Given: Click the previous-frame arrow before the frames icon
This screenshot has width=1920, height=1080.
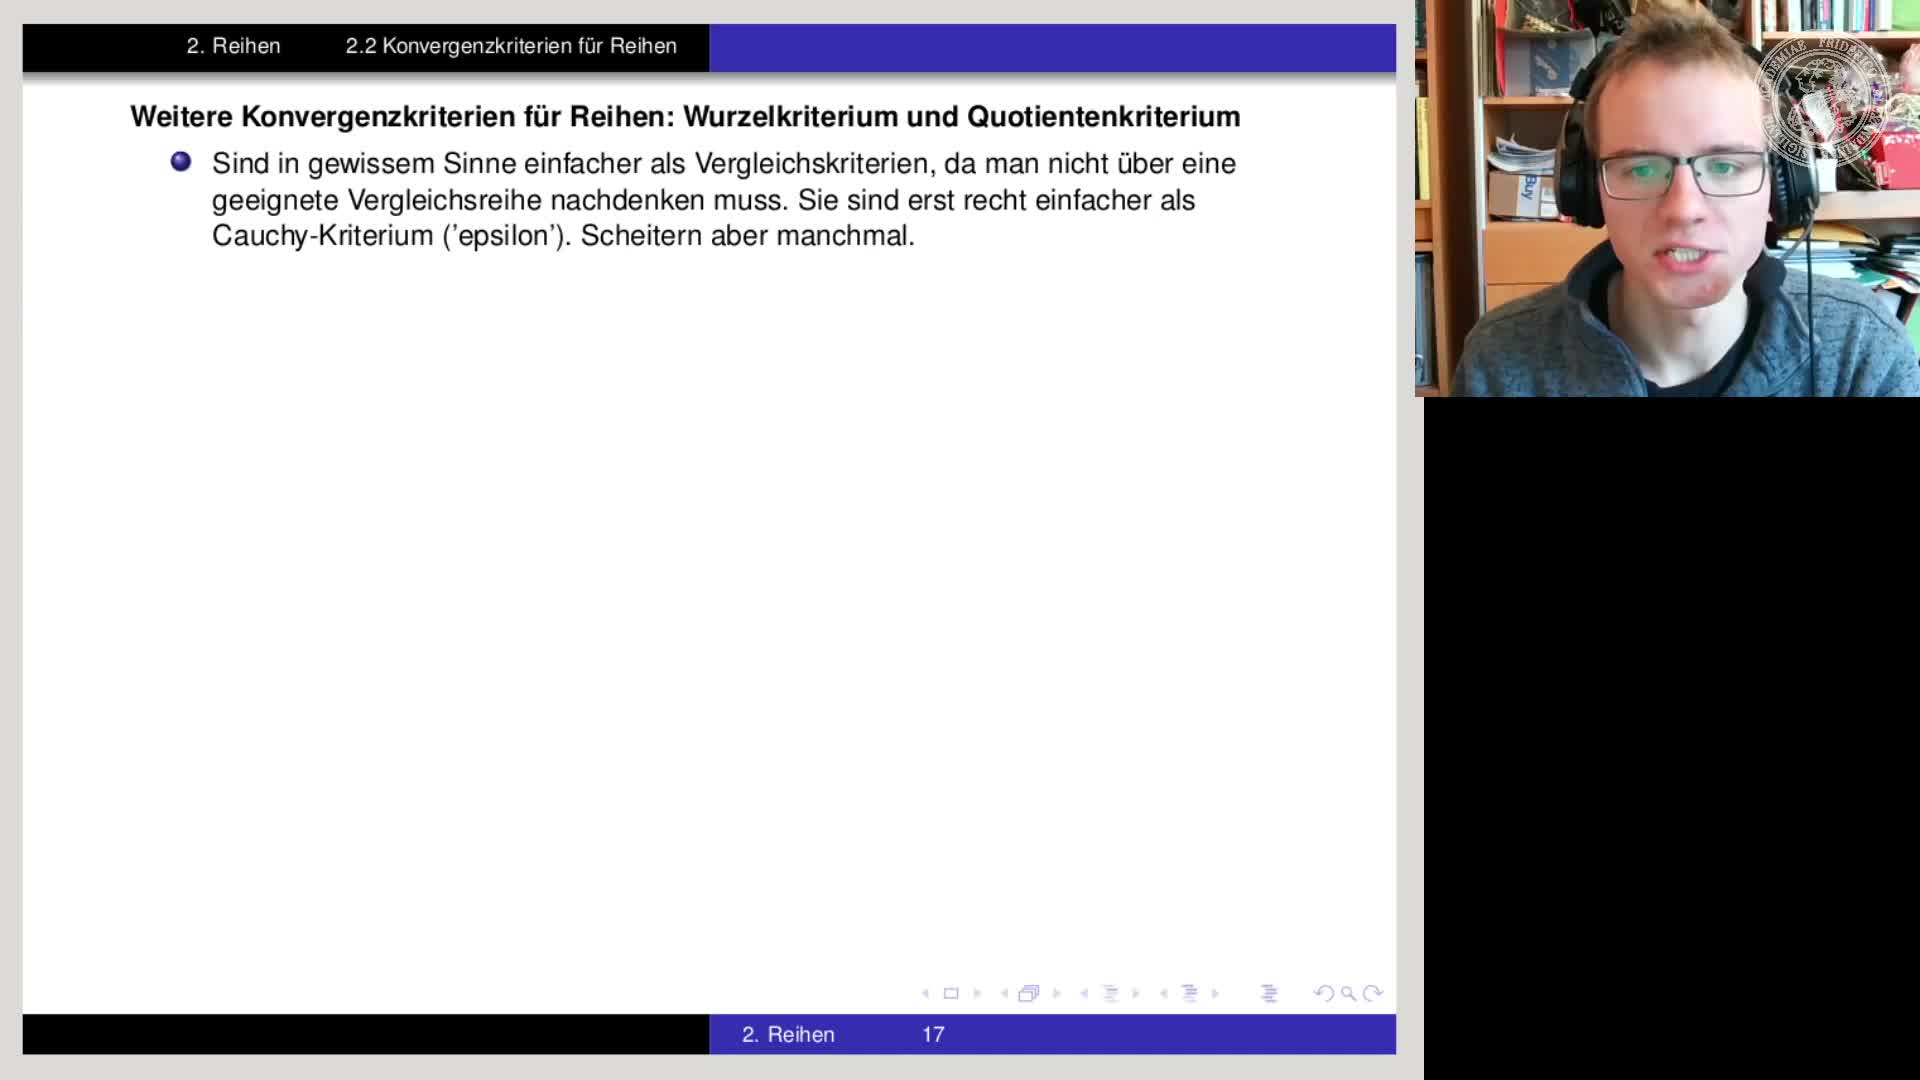Looking at the screenshot, I should (x=1005, y=993).
